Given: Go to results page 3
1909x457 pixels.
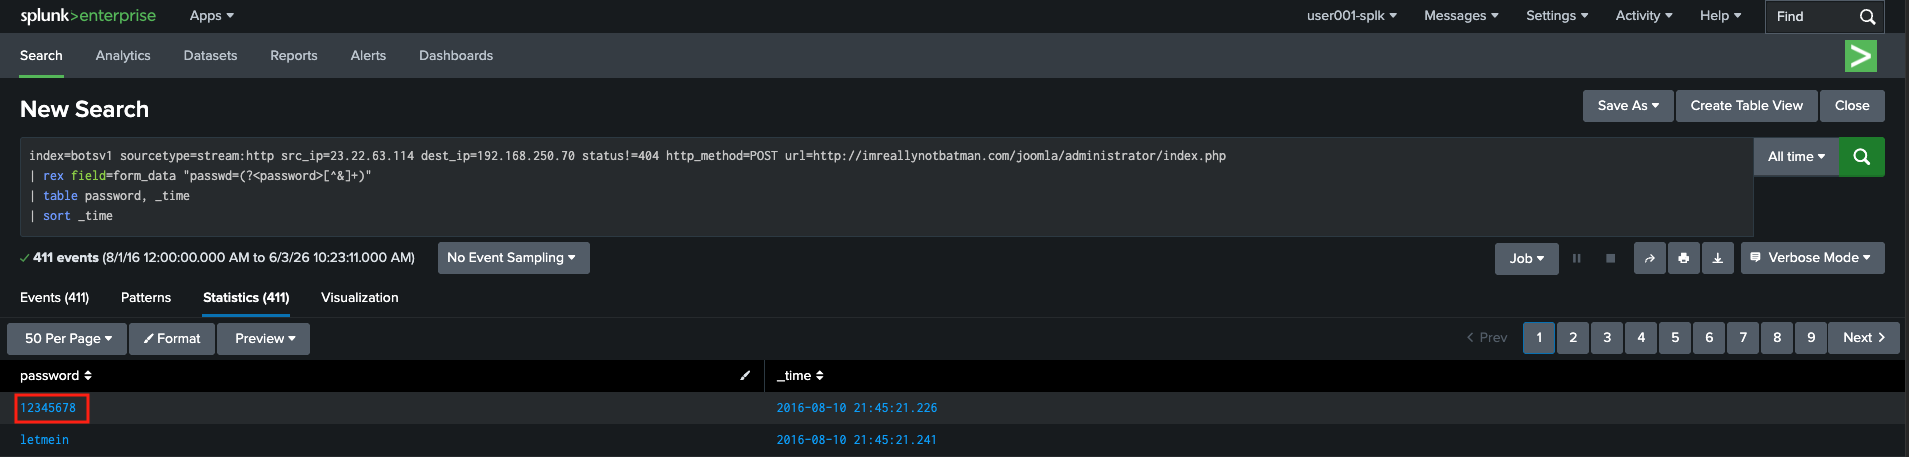Looking at the screenshot, I should coord(1607,338).
